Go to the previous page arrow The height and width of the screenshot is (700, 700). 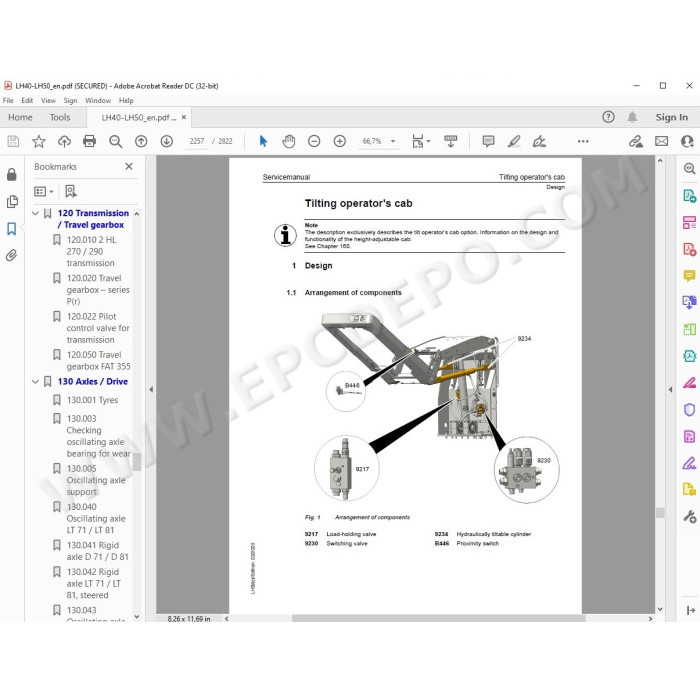point(141,142)
